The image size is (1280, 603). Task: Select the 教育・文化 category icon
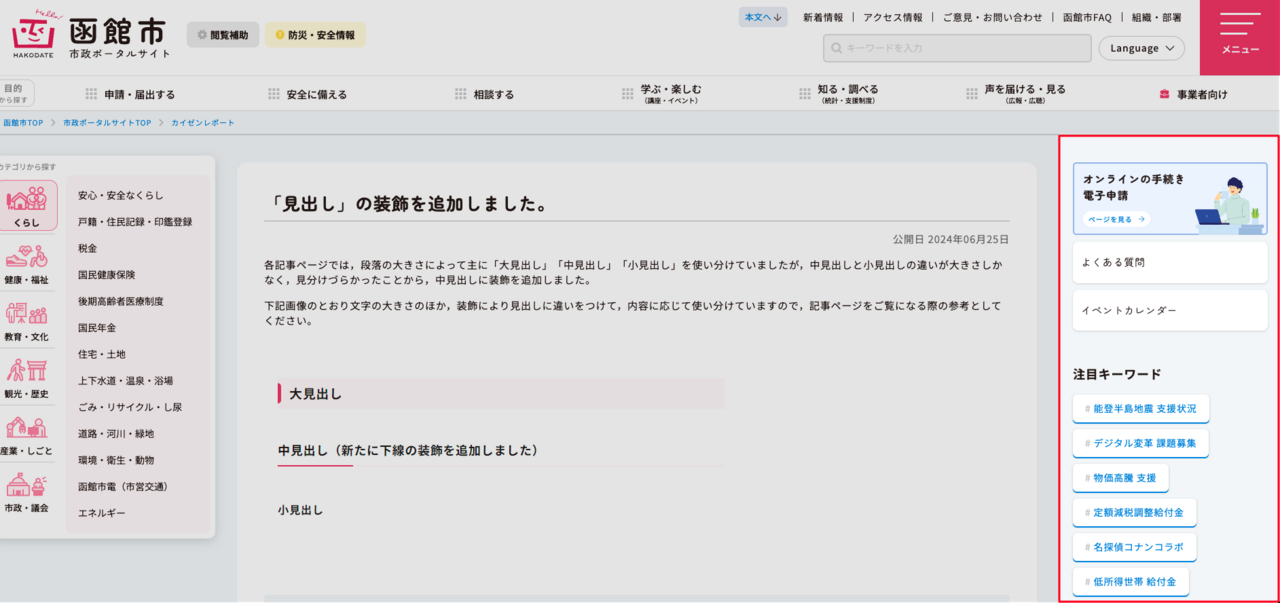pyautogui.click(x=26, y=322)
